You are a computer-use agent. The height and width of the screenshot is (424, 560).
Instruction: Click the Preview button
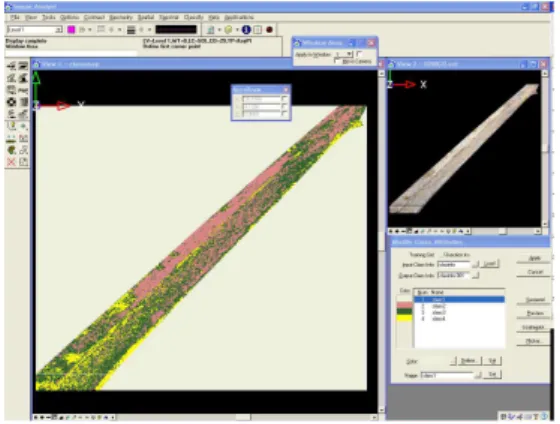[x=534, y=313]
